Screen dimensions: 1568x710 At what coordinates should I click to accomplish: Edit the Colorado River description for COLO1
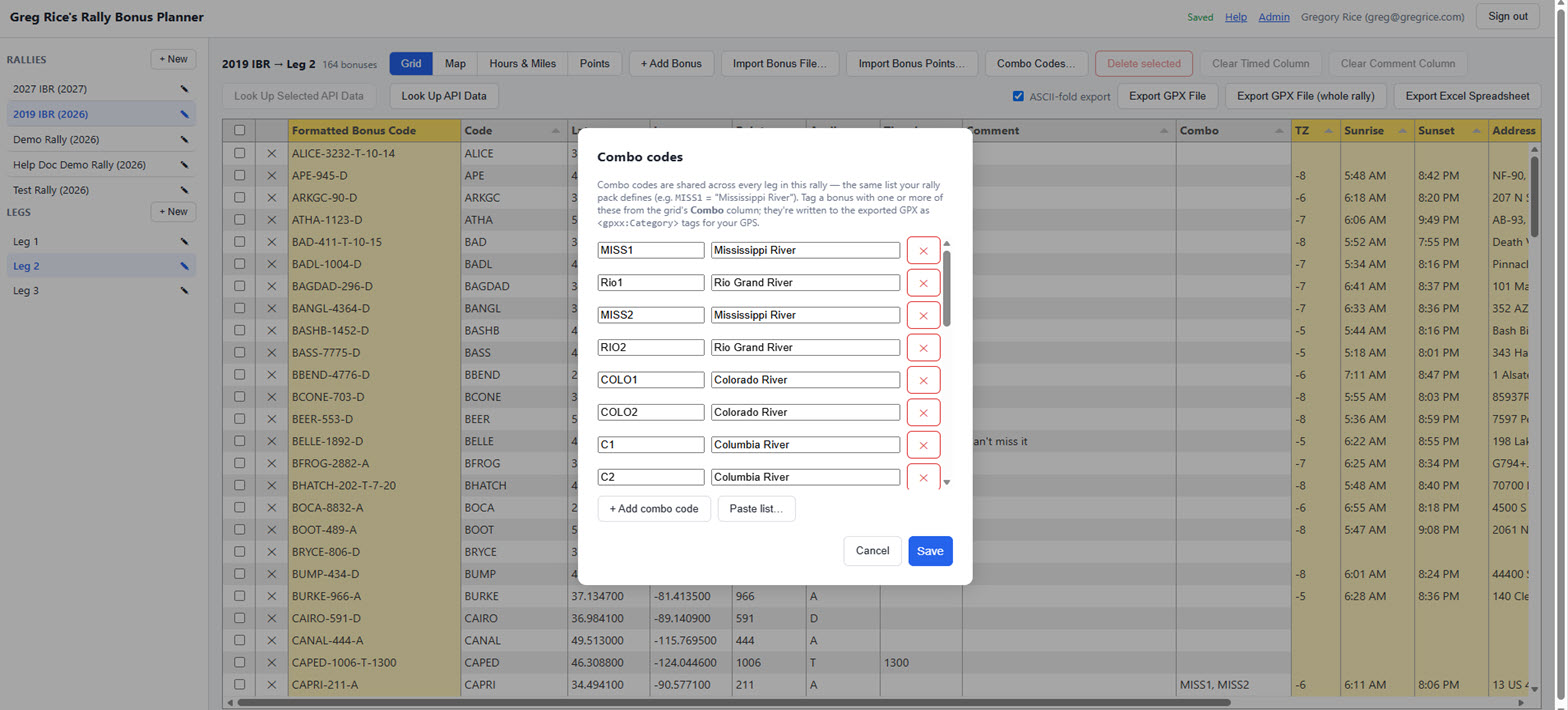coord(805,380)
